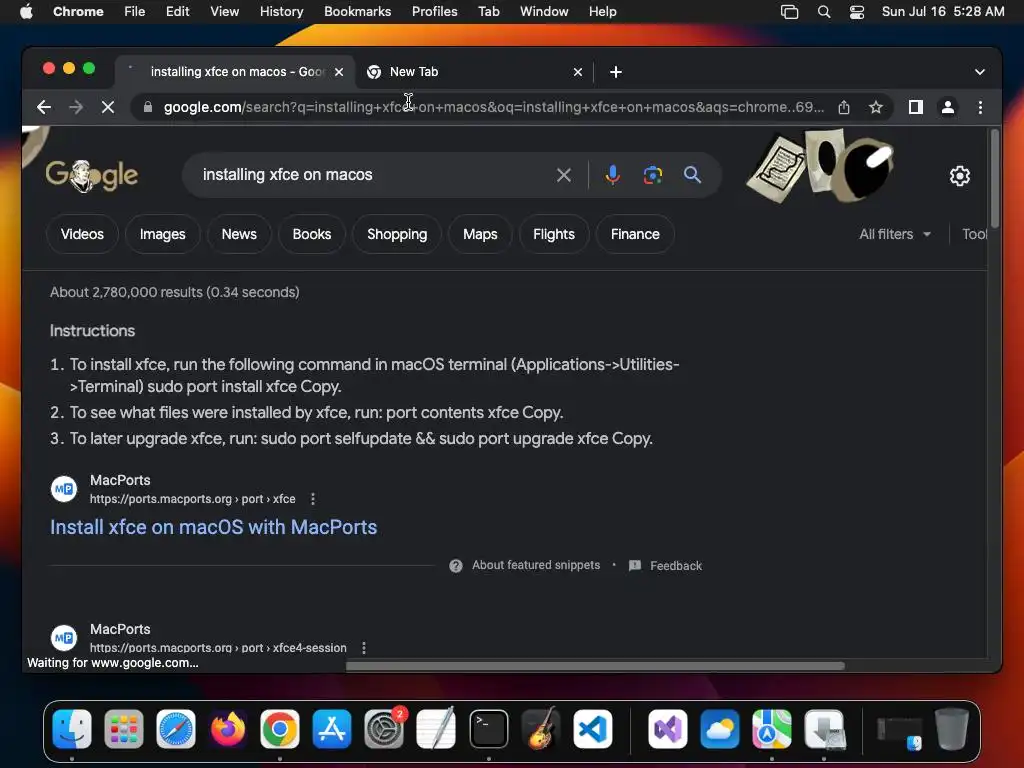This screenshot has width=1024, height=768.
Task: Filter results by Books
Action: coord(312,234)
